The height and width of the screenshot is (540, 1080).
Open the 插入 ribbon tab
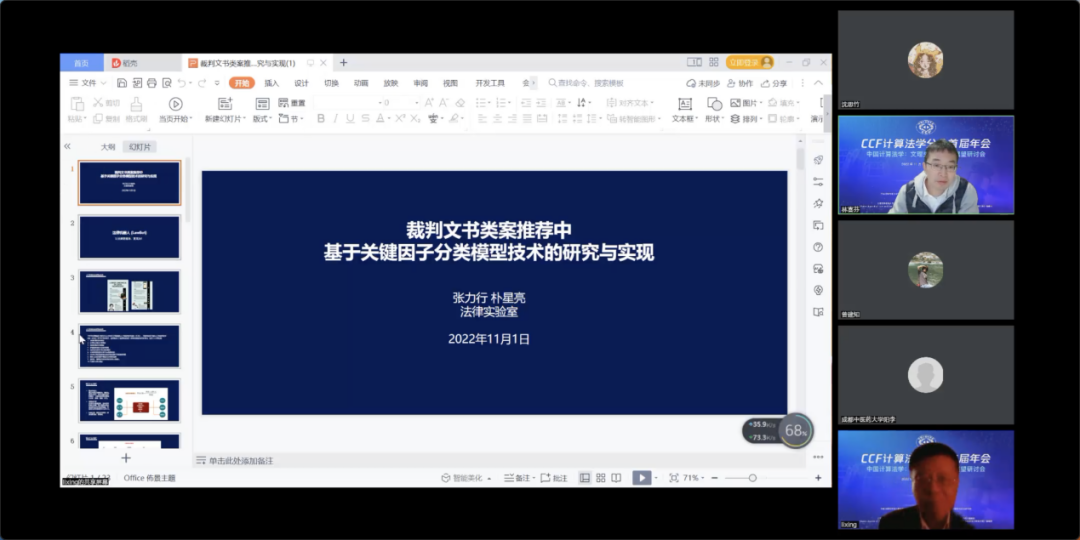pos(272,83)
